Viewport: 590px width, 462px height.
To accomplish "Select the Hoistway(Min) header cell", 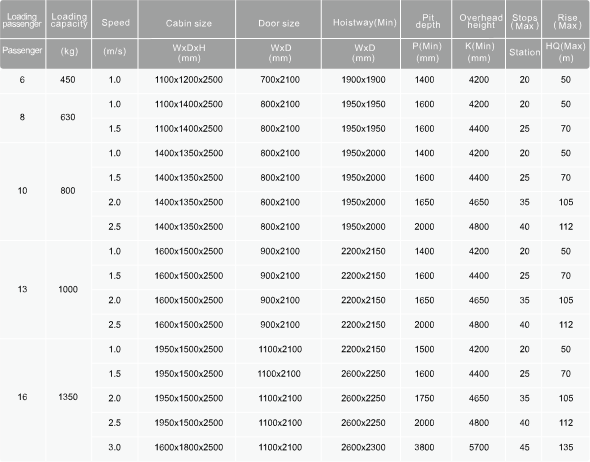I will tap(361, 20).
